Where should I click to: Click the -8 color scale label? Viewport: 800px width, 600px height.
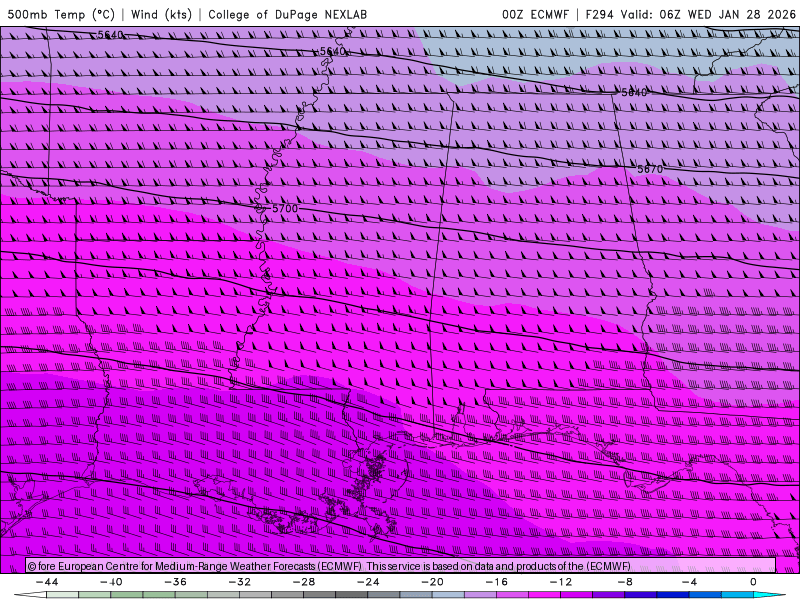click(625, 582)
